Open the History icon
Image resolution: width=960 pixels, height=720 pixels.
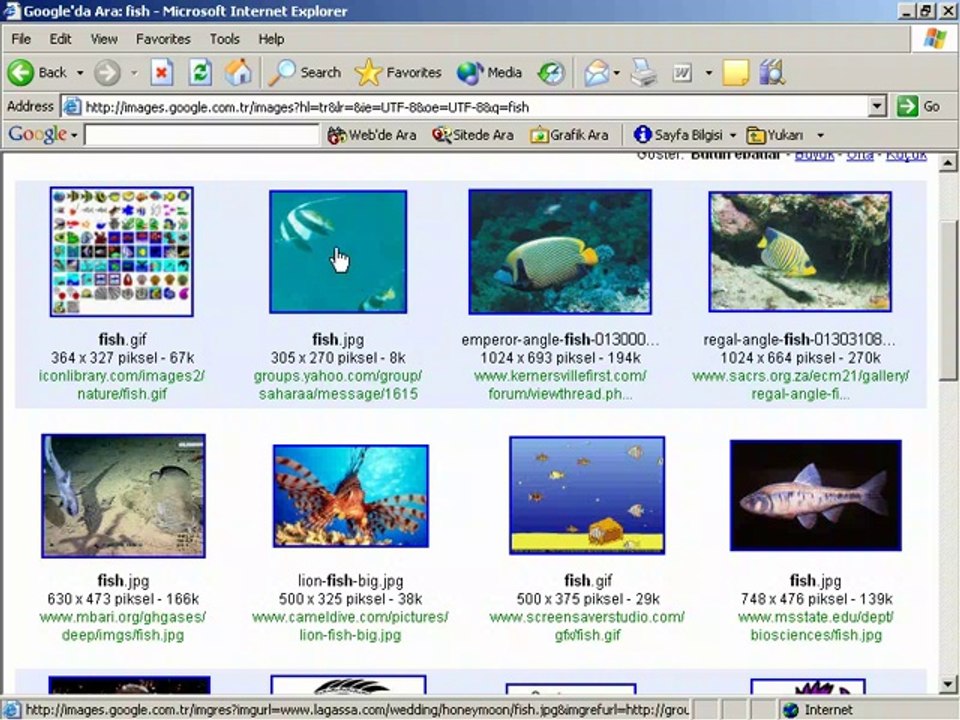pos(551,73)
